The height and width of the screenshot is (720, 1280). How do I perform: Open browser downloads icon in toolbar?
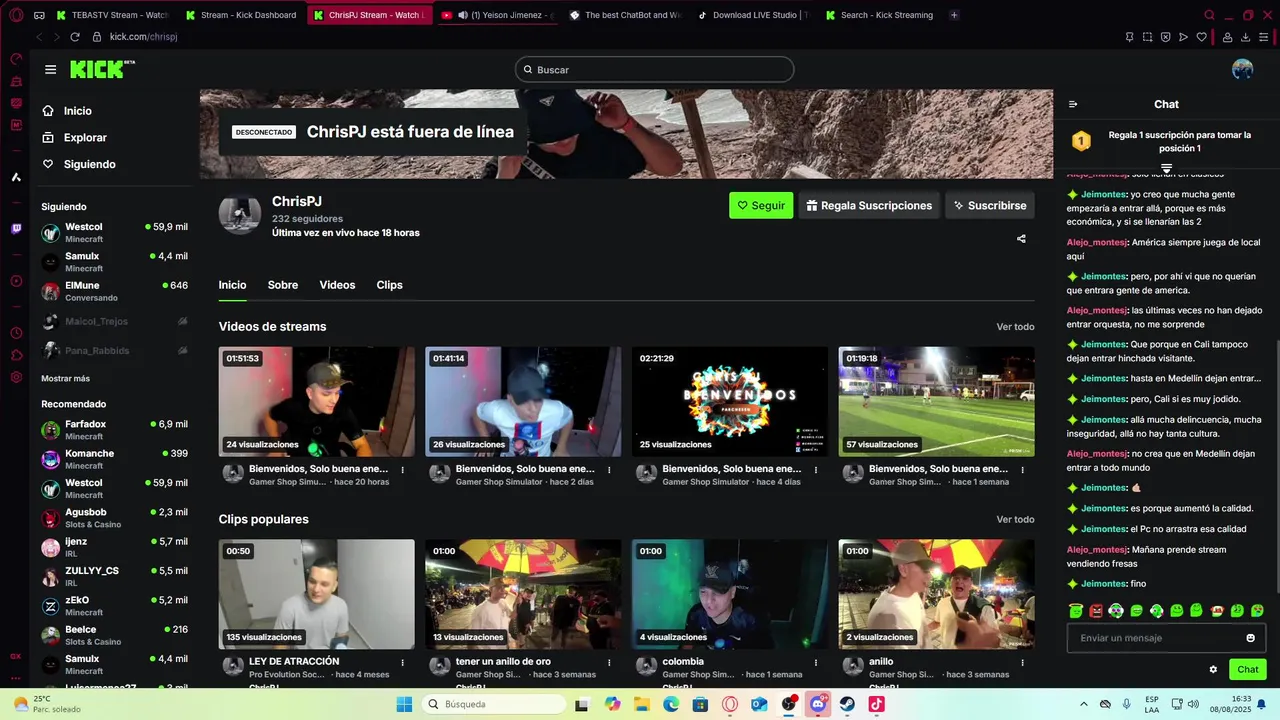[x=1246, y=37]
